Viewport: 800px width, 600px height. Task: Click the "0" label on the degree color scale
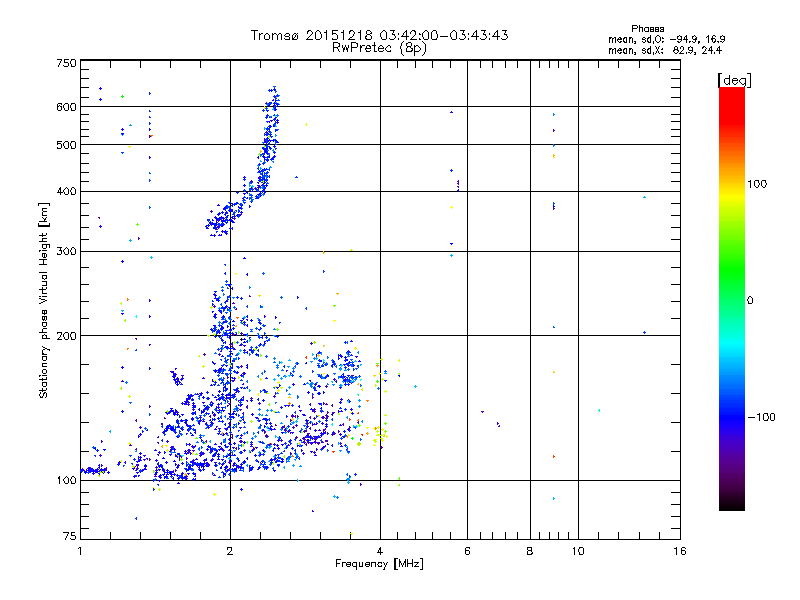pos(750,301)
